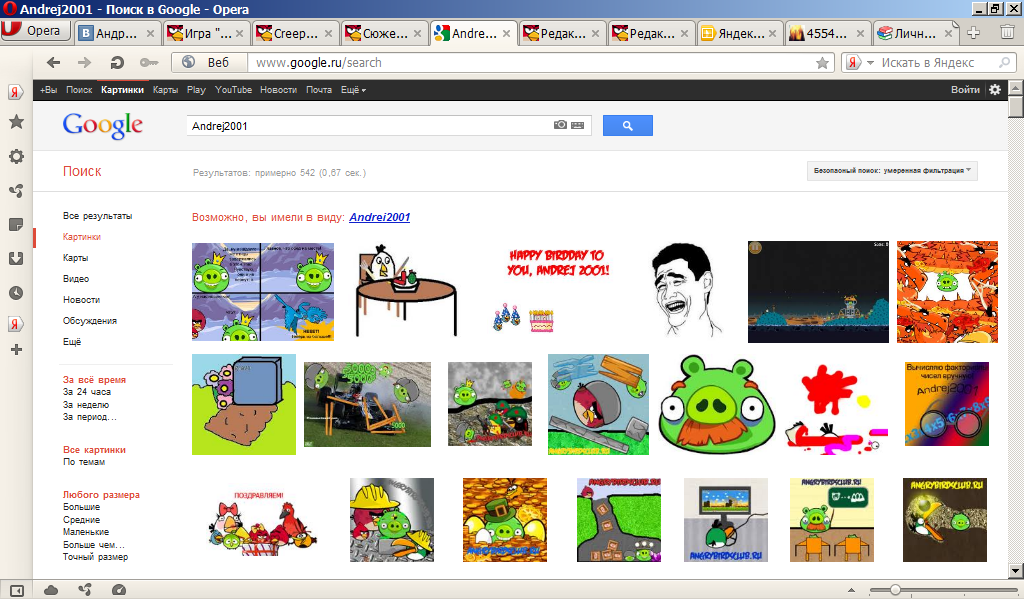Select 'По темам' image grouping
Viewport: 1024px width, 600px height.
84,462
